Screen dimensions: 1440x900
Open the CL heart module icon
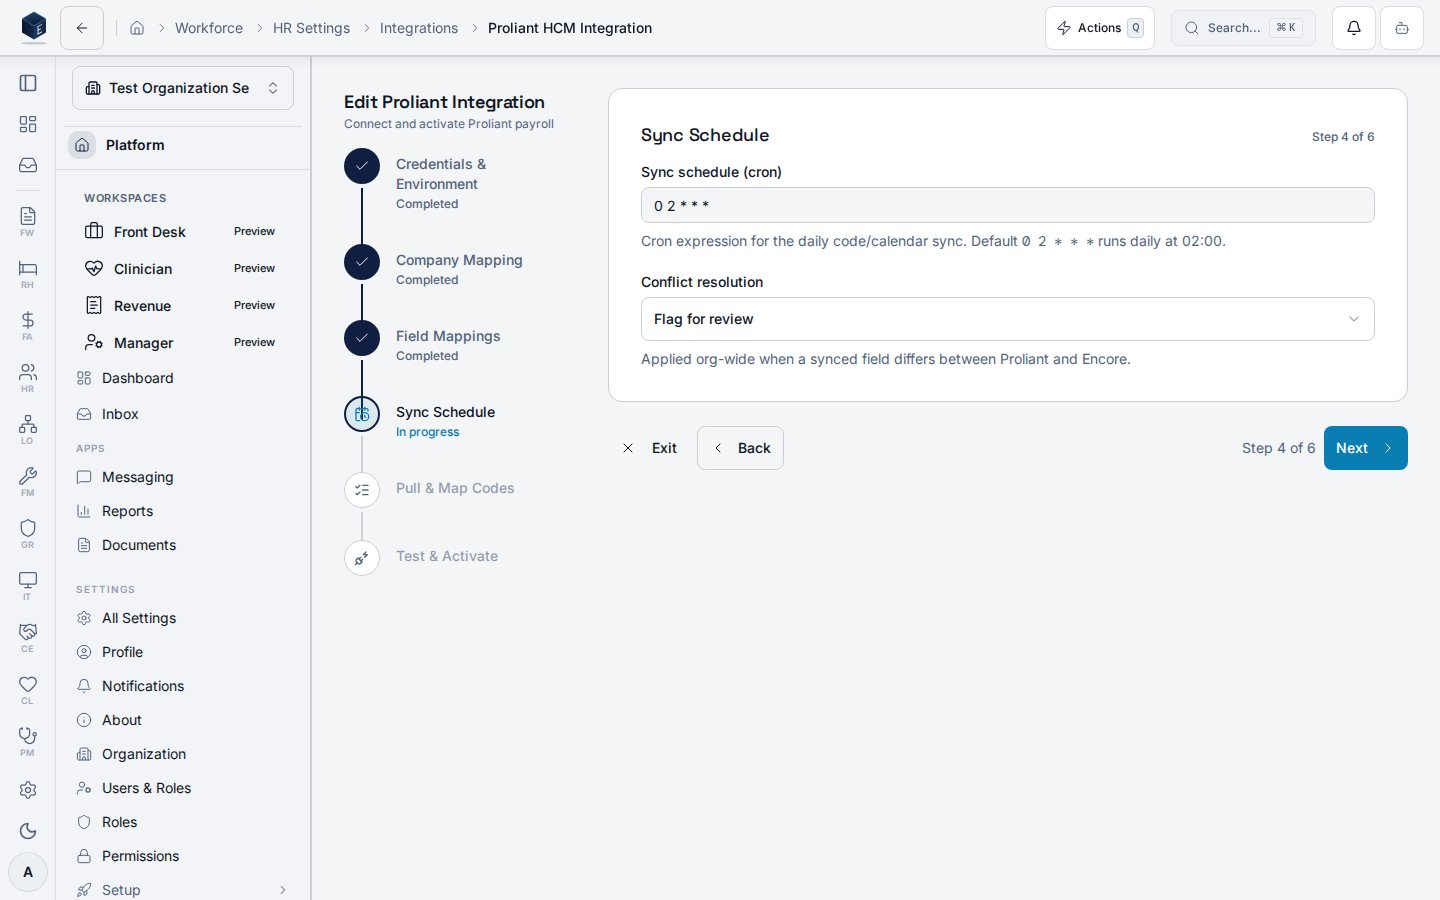pyautogui.click(x=28, y=689)
